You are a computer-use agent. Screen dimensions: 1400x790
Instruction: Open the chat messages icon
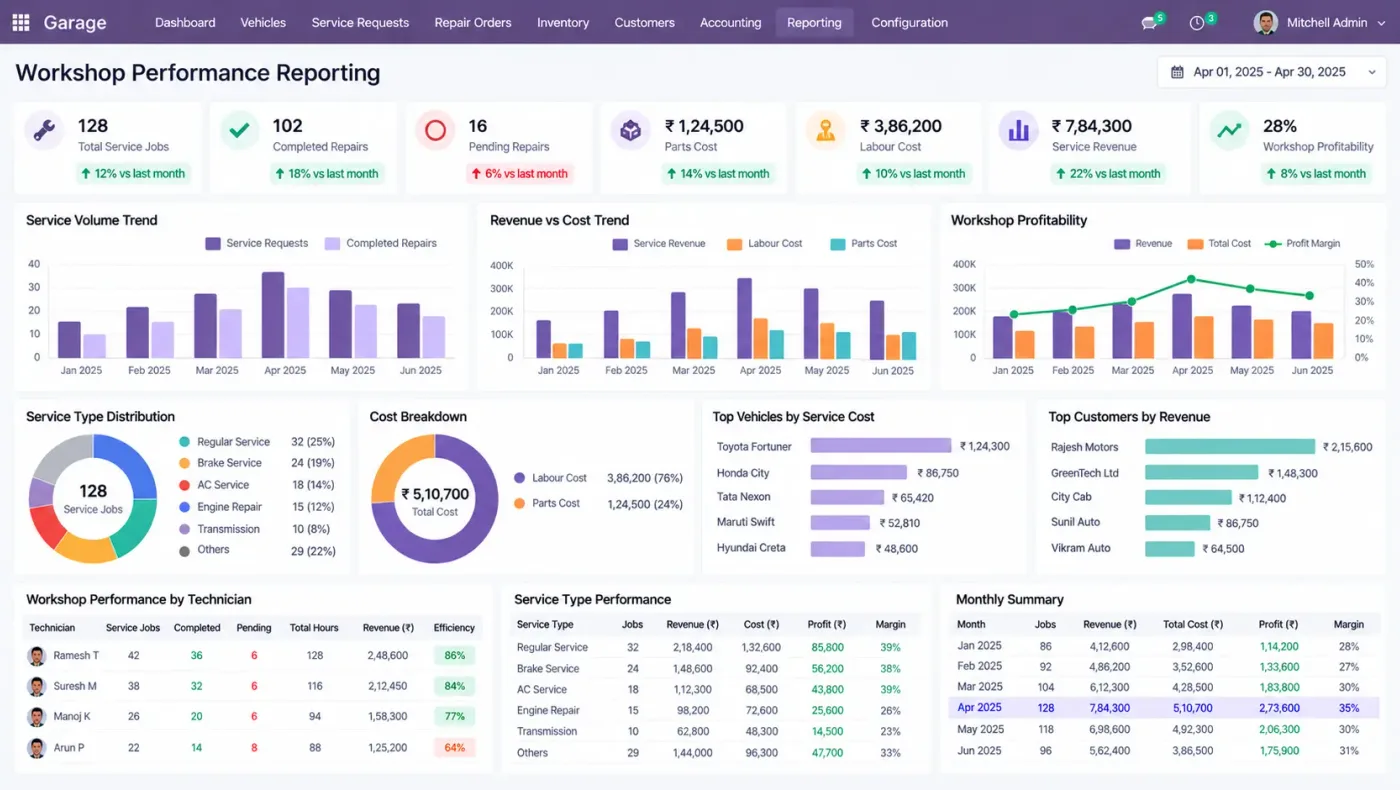click(x=1149, y=23)
